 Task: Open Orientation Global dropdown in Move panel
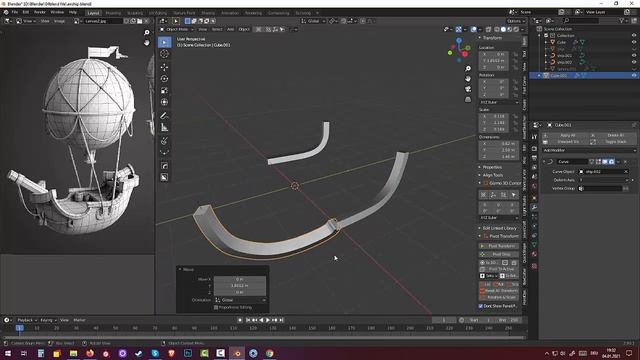(x=240, y=300)
